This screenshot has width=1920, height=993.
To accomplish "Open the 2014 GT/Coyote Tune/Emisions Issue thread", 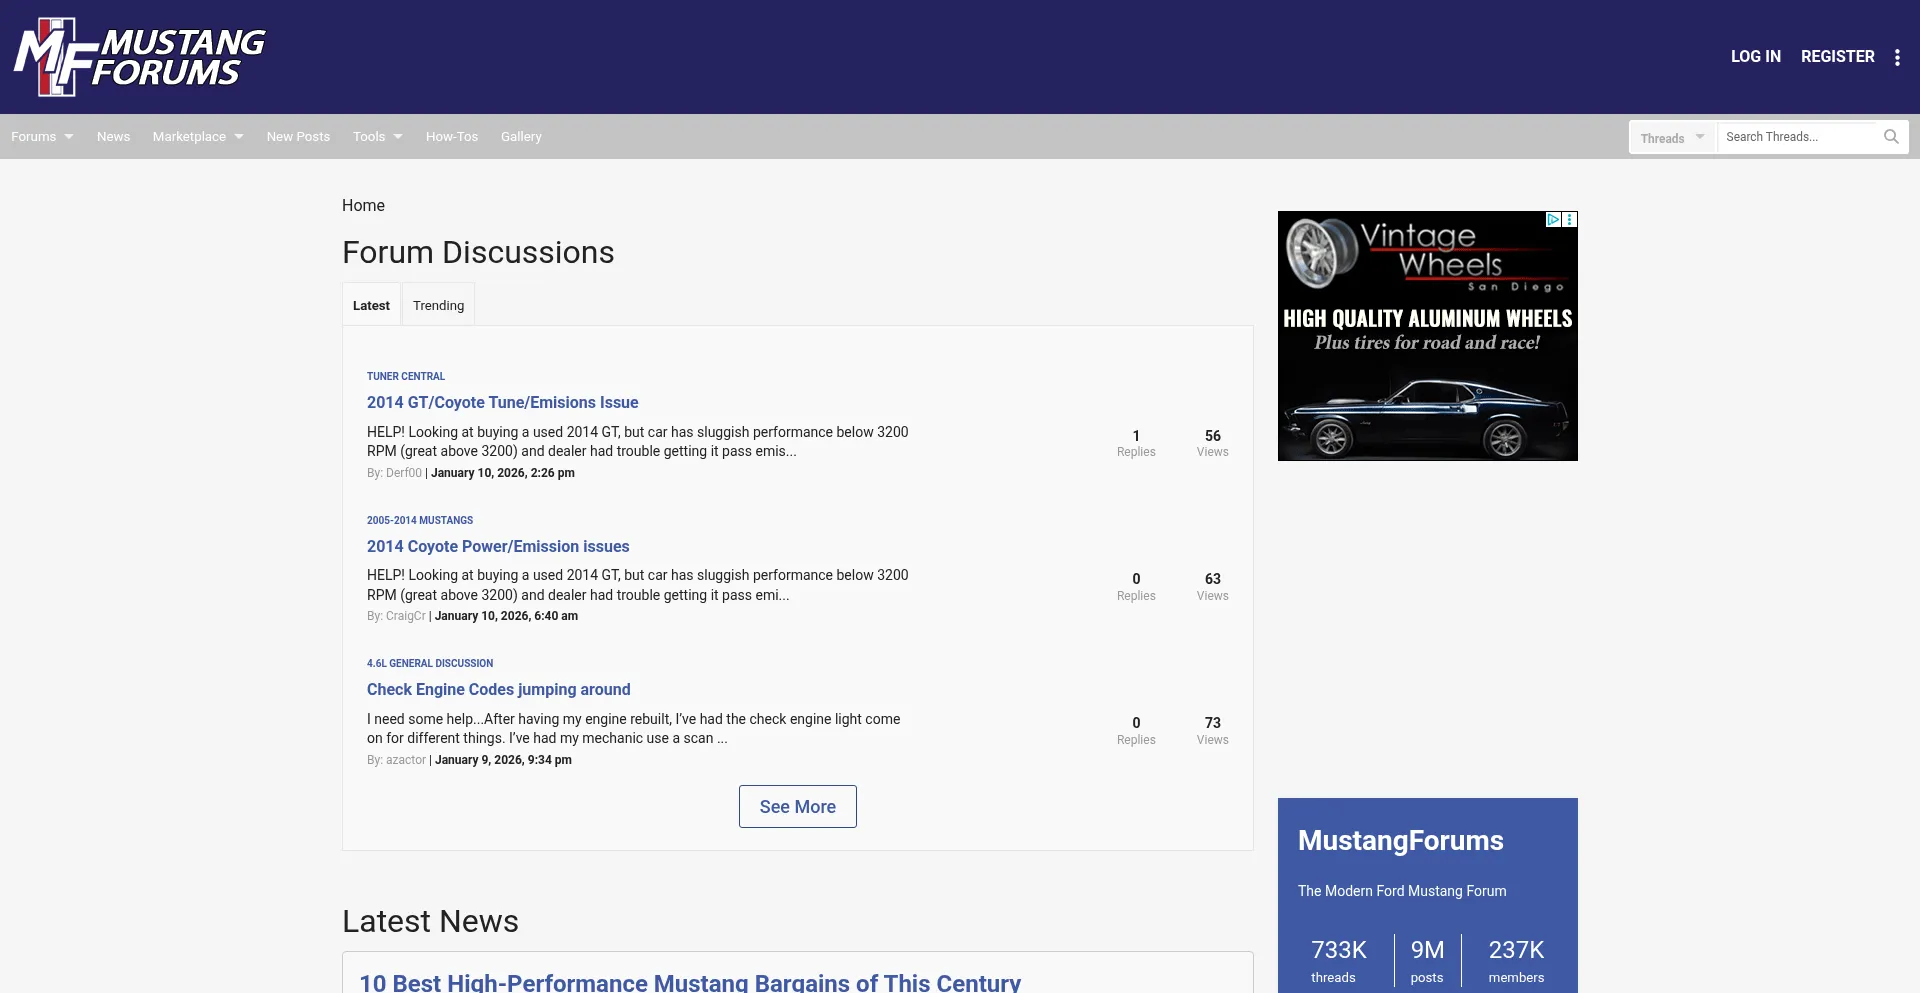I will (502, 402).
